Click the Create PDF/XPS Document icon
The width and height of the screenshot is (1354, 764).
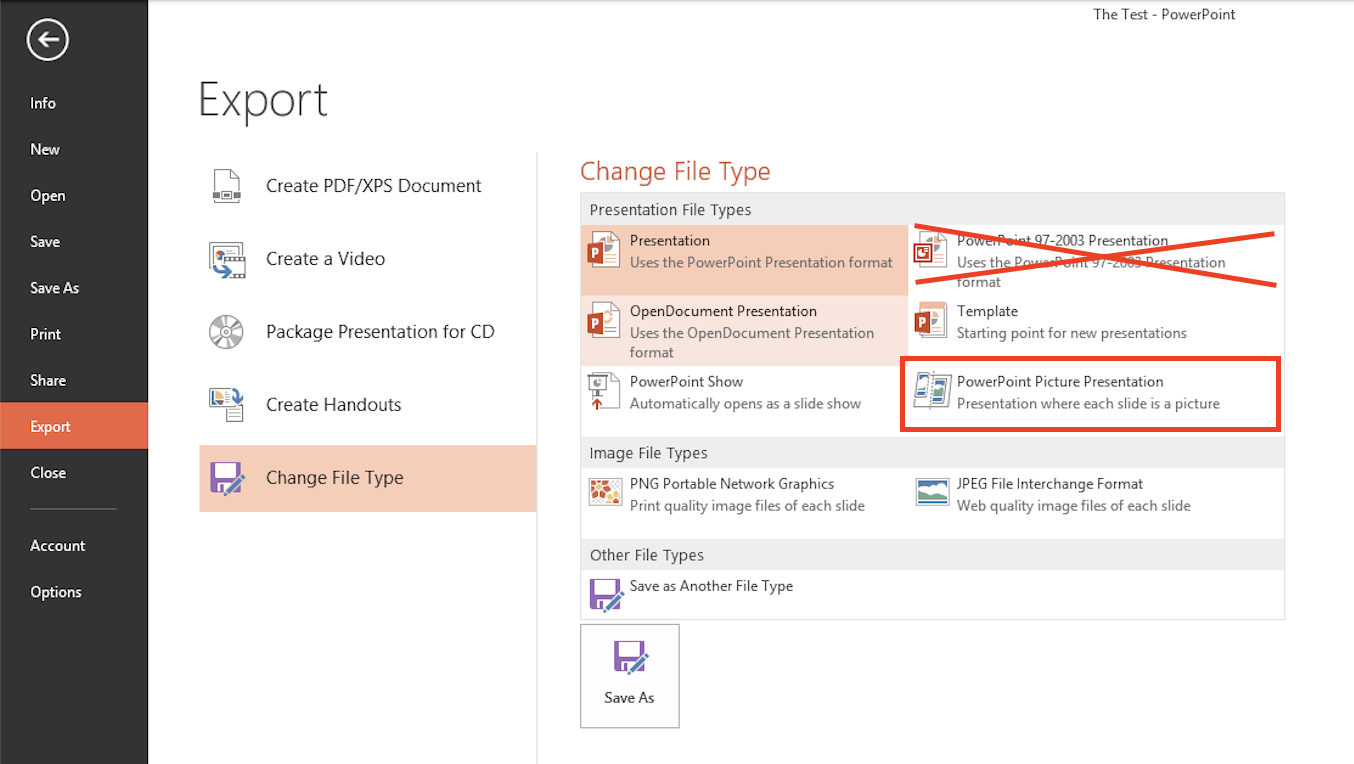(226, 186)
